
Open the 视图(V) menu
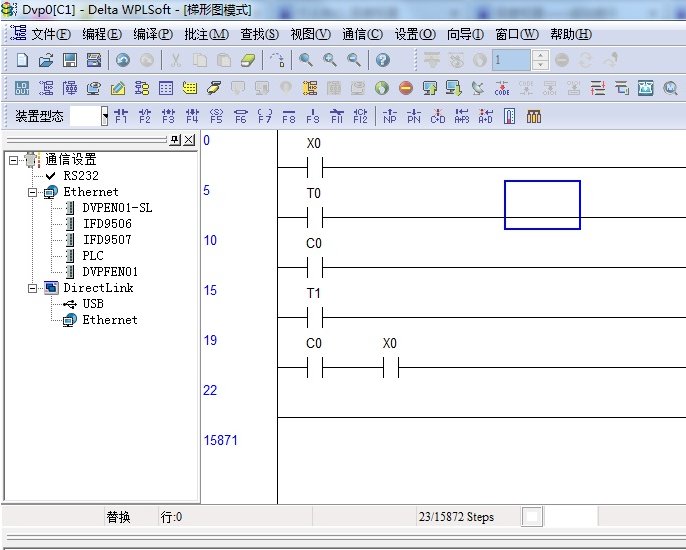click(311, 34)
